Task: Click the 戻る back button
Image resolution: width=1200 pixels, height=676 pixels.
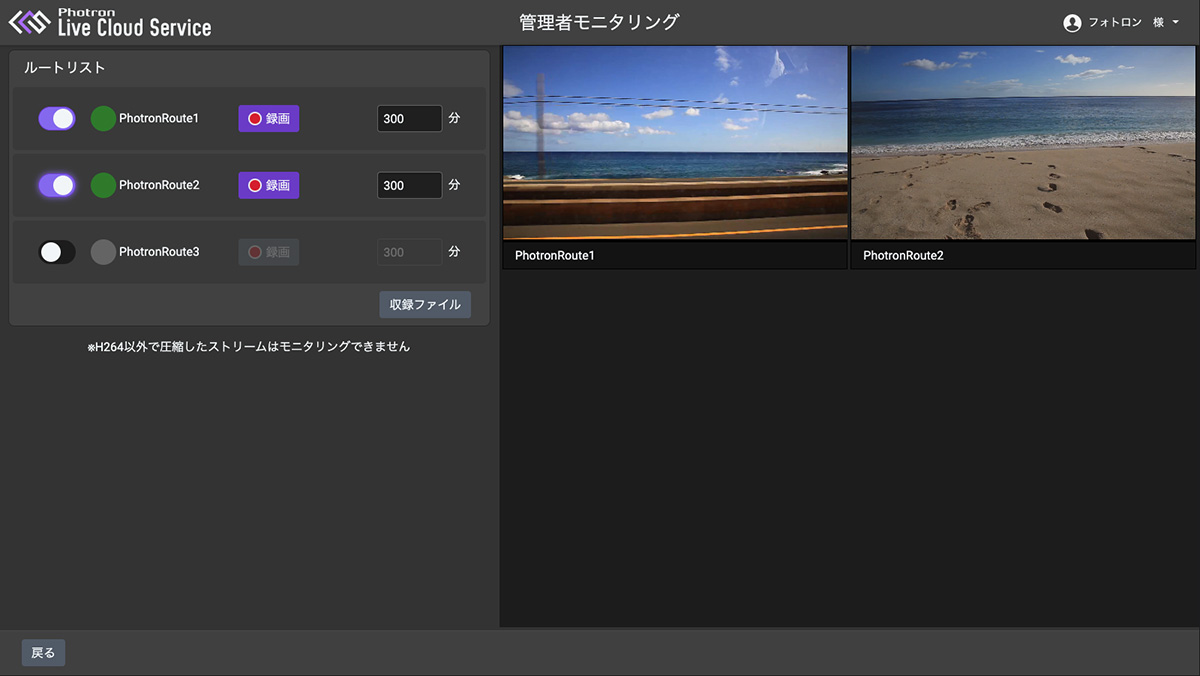Action: click(42, 652)
